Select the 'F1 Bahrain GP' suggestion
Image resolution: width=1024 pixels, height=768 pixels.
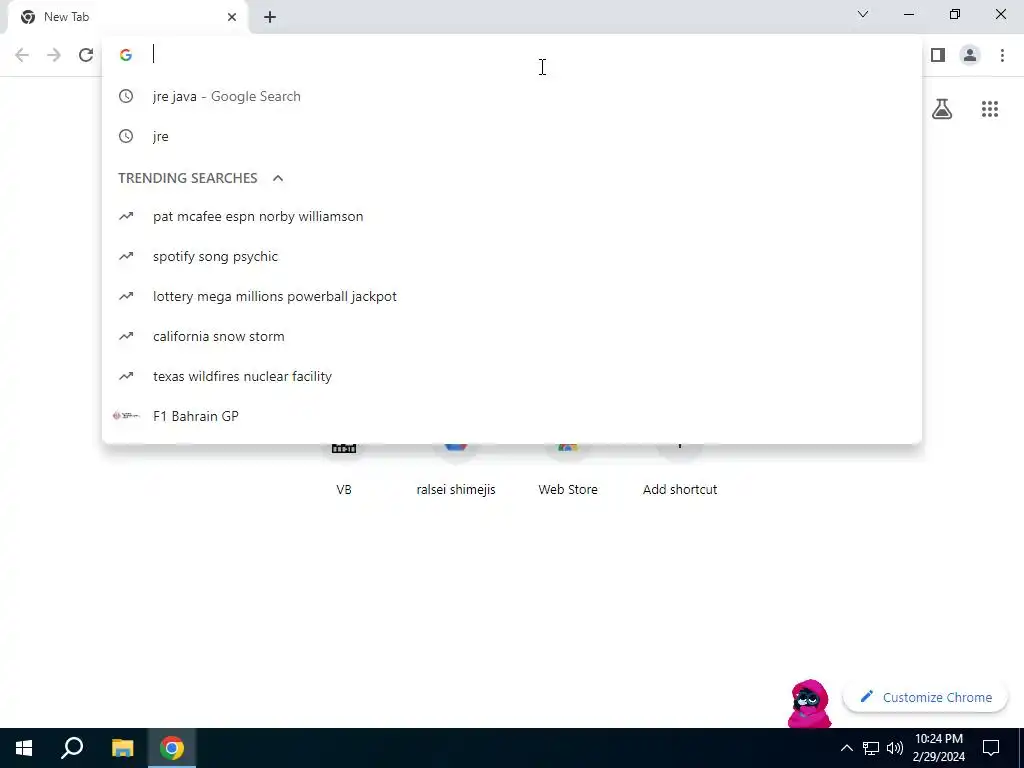[512, 415]
